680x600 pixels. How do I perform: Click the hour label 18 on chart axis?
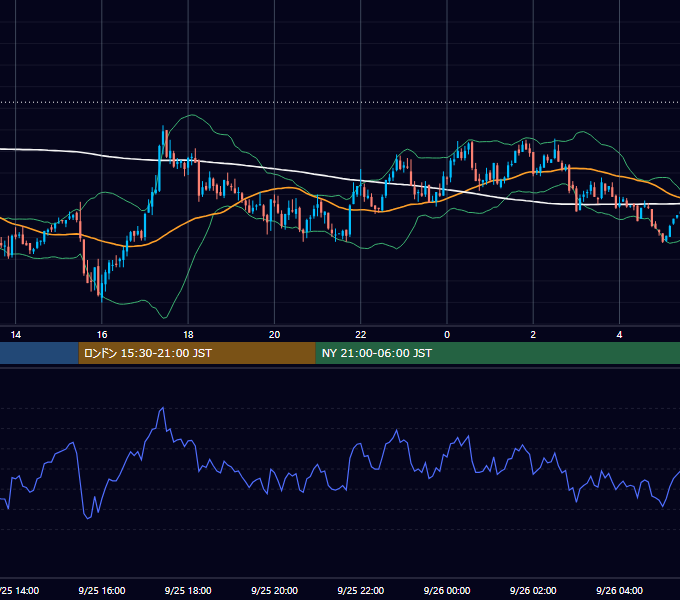pos(188,335)
